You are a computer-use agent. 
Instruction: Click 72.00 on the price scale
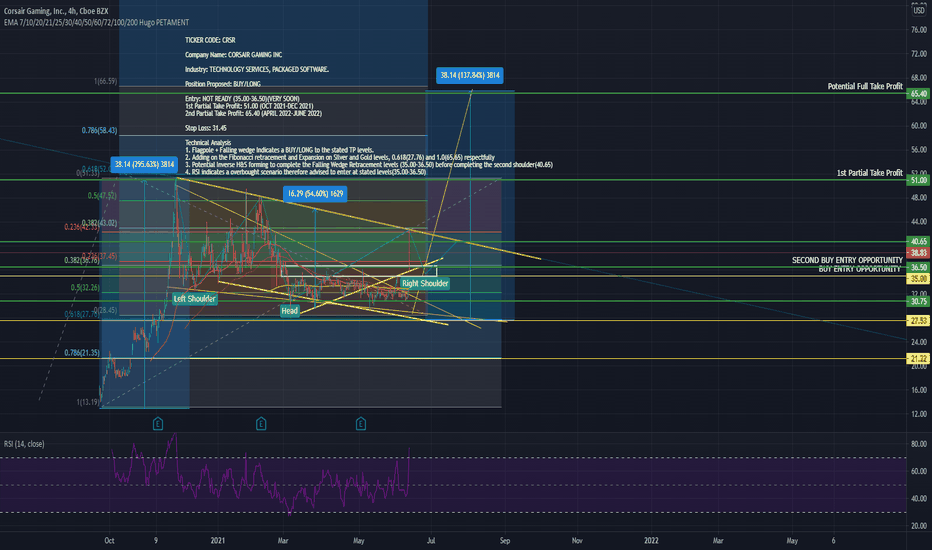pyautogui.click(x=919, y=54)
